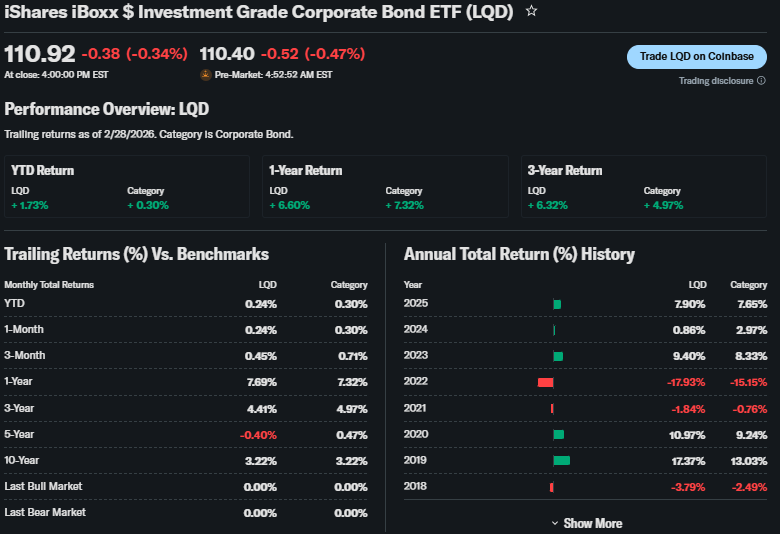The width and height of the screenshot is (780, 534).
Task: Click the star icon to follow LQD
Action: pos(531,12)
